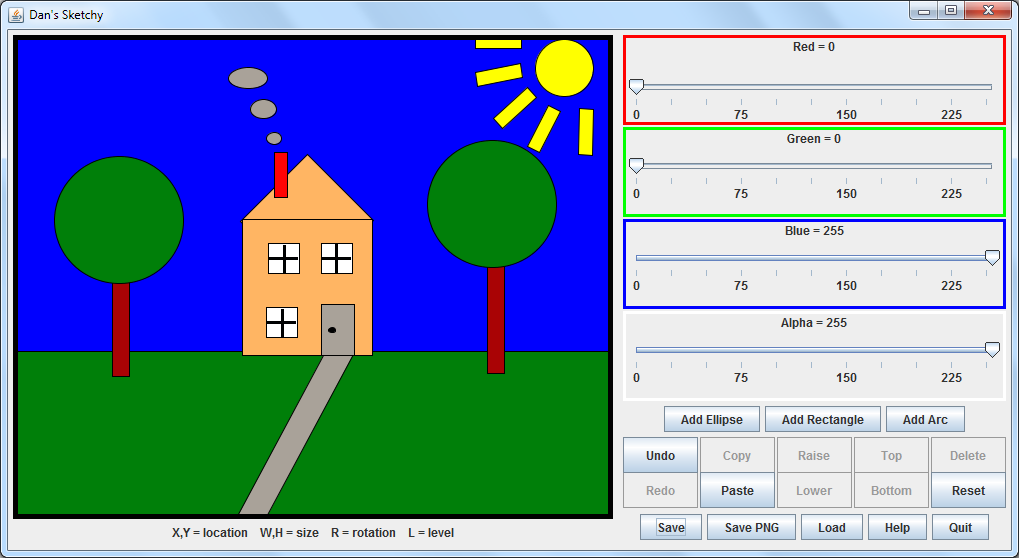Click the 'Green = 0' label

coord(814,138)
